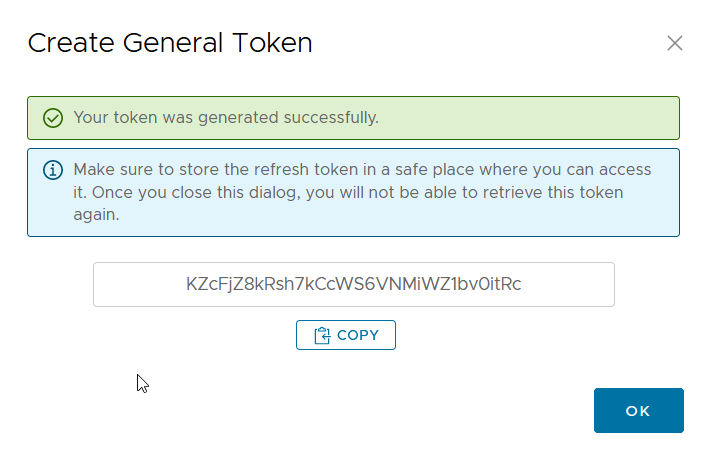Screen dimensions: 709x455
Task: Click the green success checkmark icon
Action: [x=52, y=118]
